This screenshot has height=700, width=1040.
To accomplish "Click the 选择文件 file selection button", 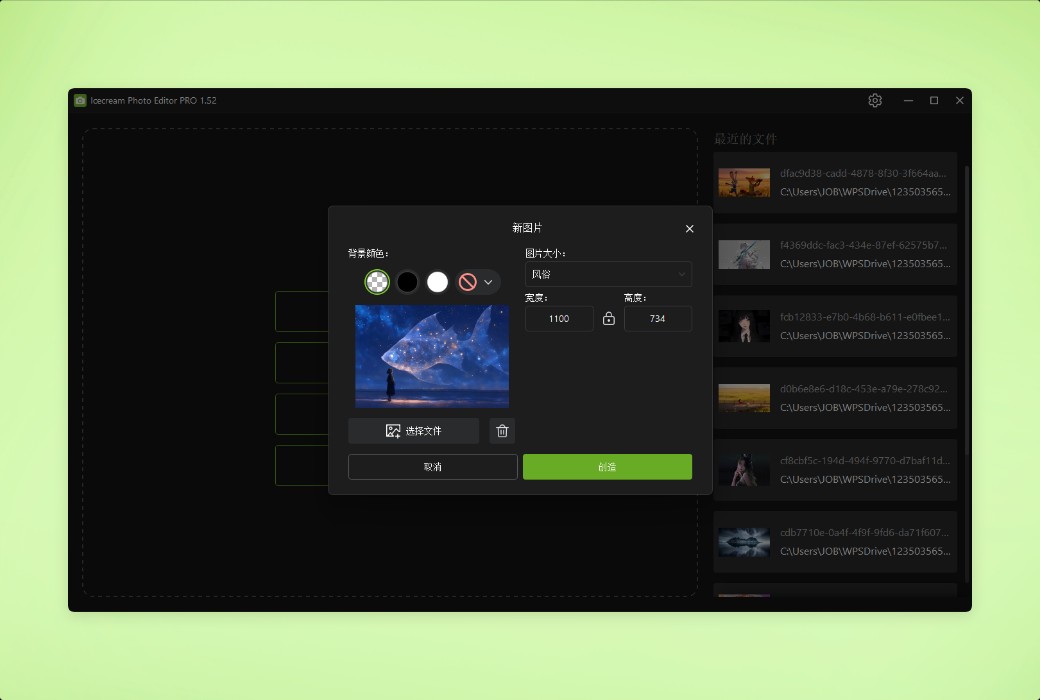I will coord(413,430).
